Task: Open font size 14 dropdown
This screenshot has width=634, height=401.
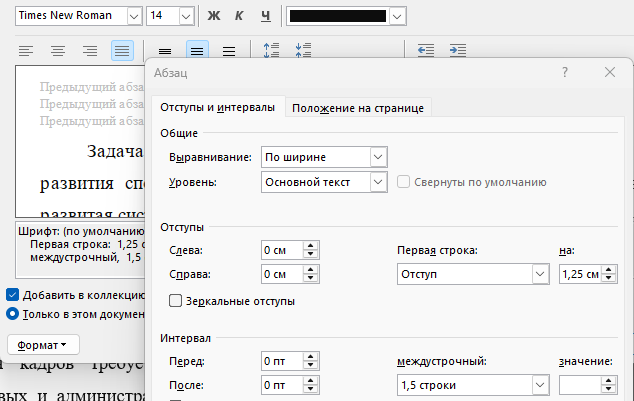Action: pyautogui.click(x=186, y=17)
